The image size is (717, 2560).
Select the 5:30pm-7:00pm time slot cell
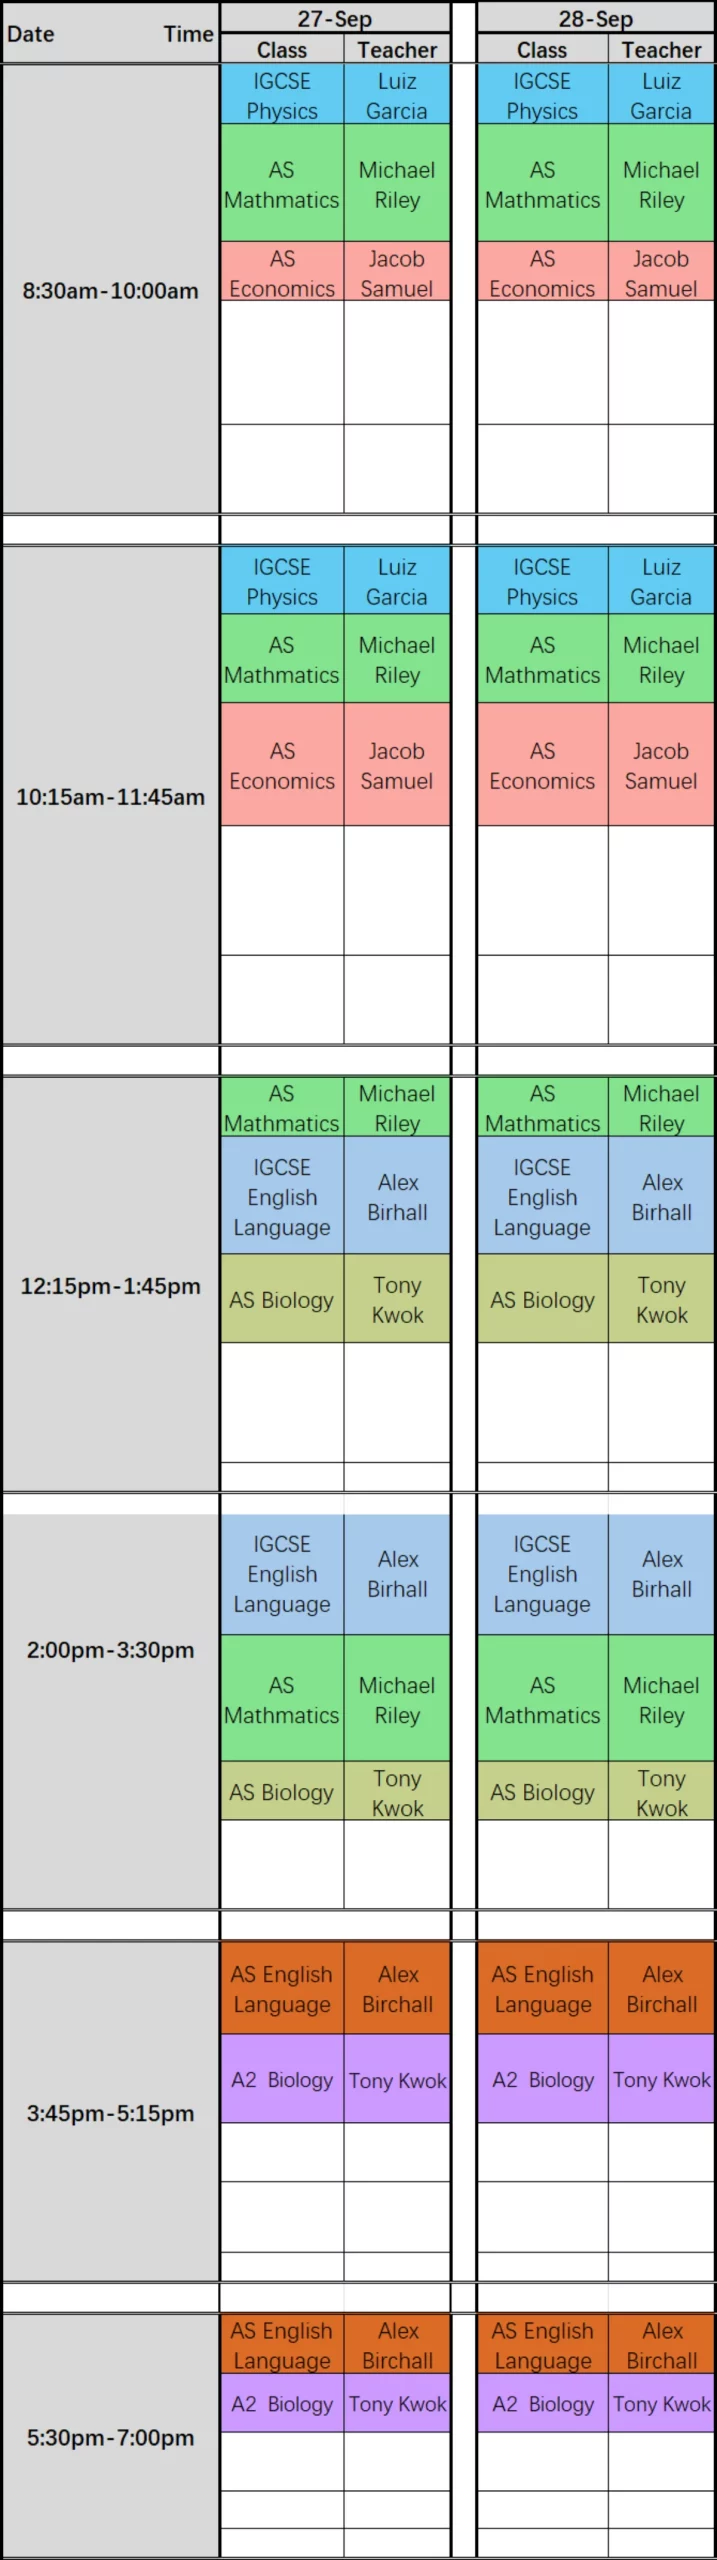click(110, 2437)
